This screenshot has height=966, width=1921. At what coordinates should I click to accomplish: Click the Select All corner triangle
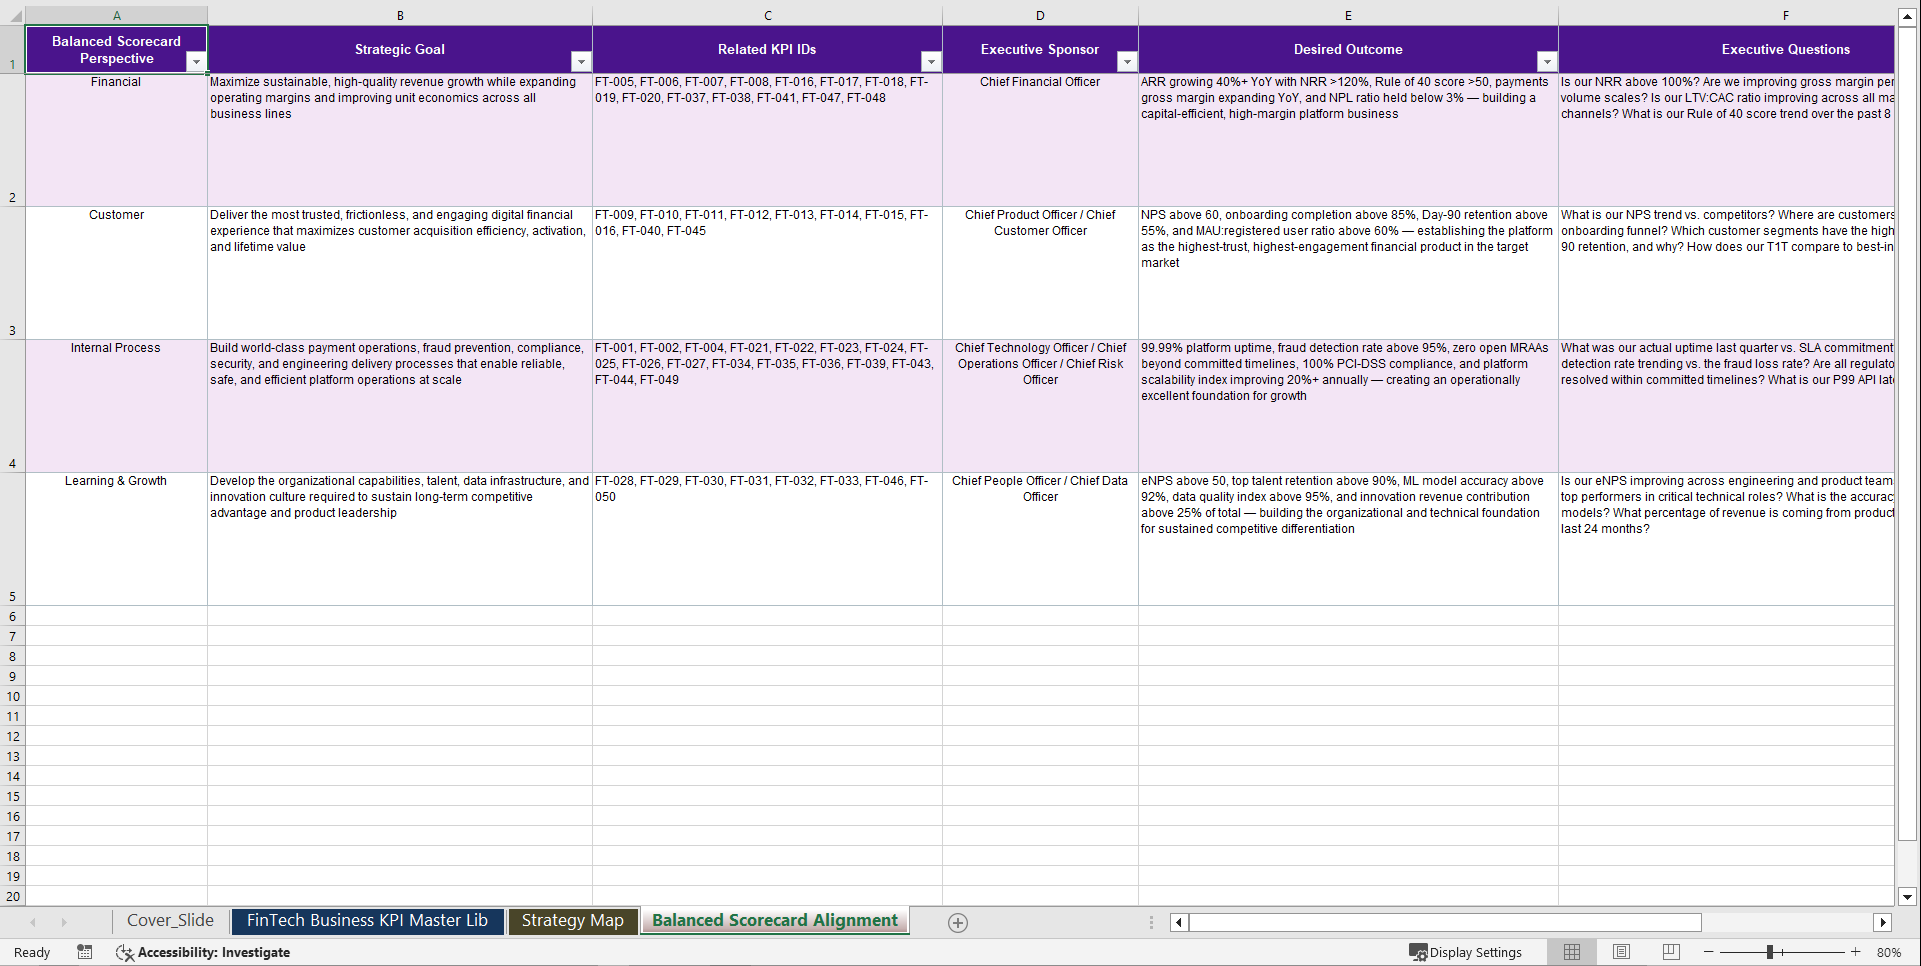13,16
